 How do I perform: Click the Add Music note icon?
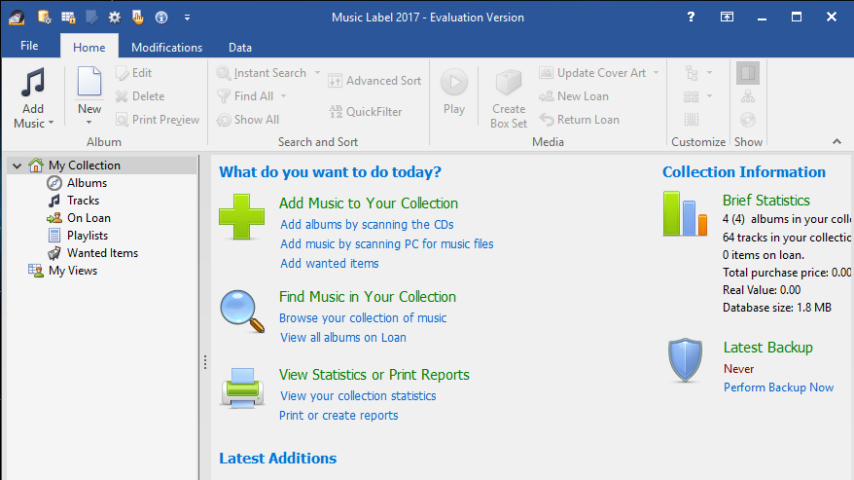[33, 82]
